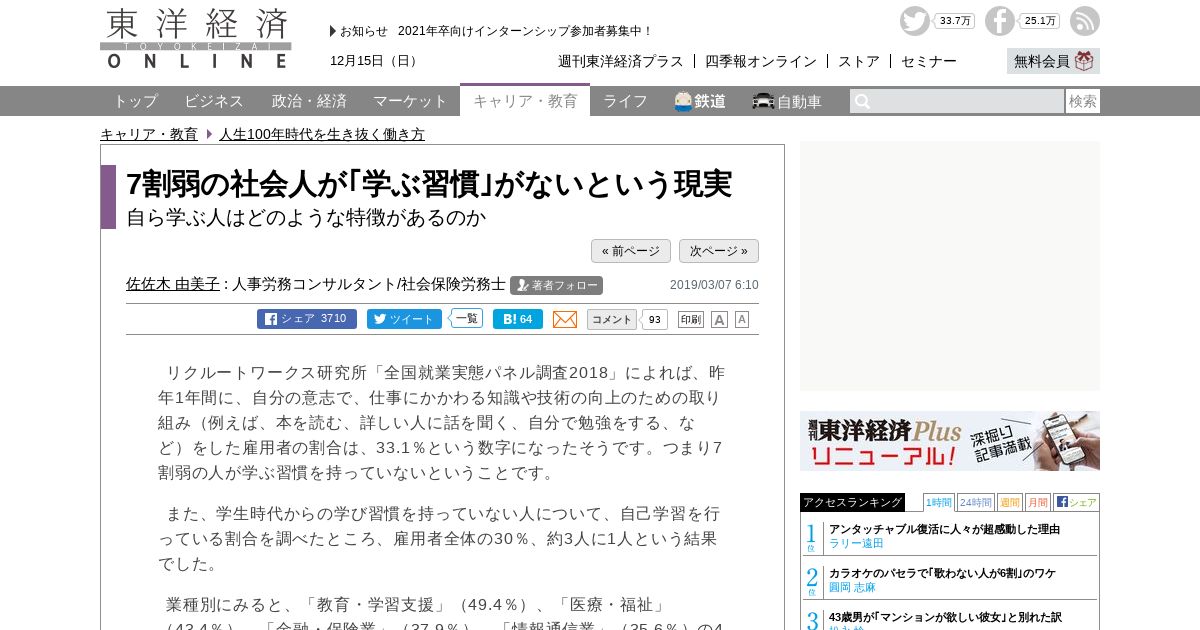Click the date 12月15日（日）
The width and height of the screenshot is (1200, 630).
(x=376, y=61)
